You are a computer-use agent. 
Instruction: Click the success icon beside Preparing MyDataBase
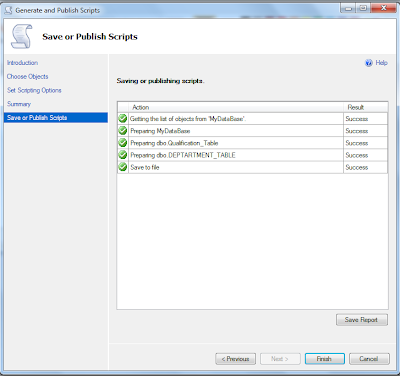click(x=123, y=131)
